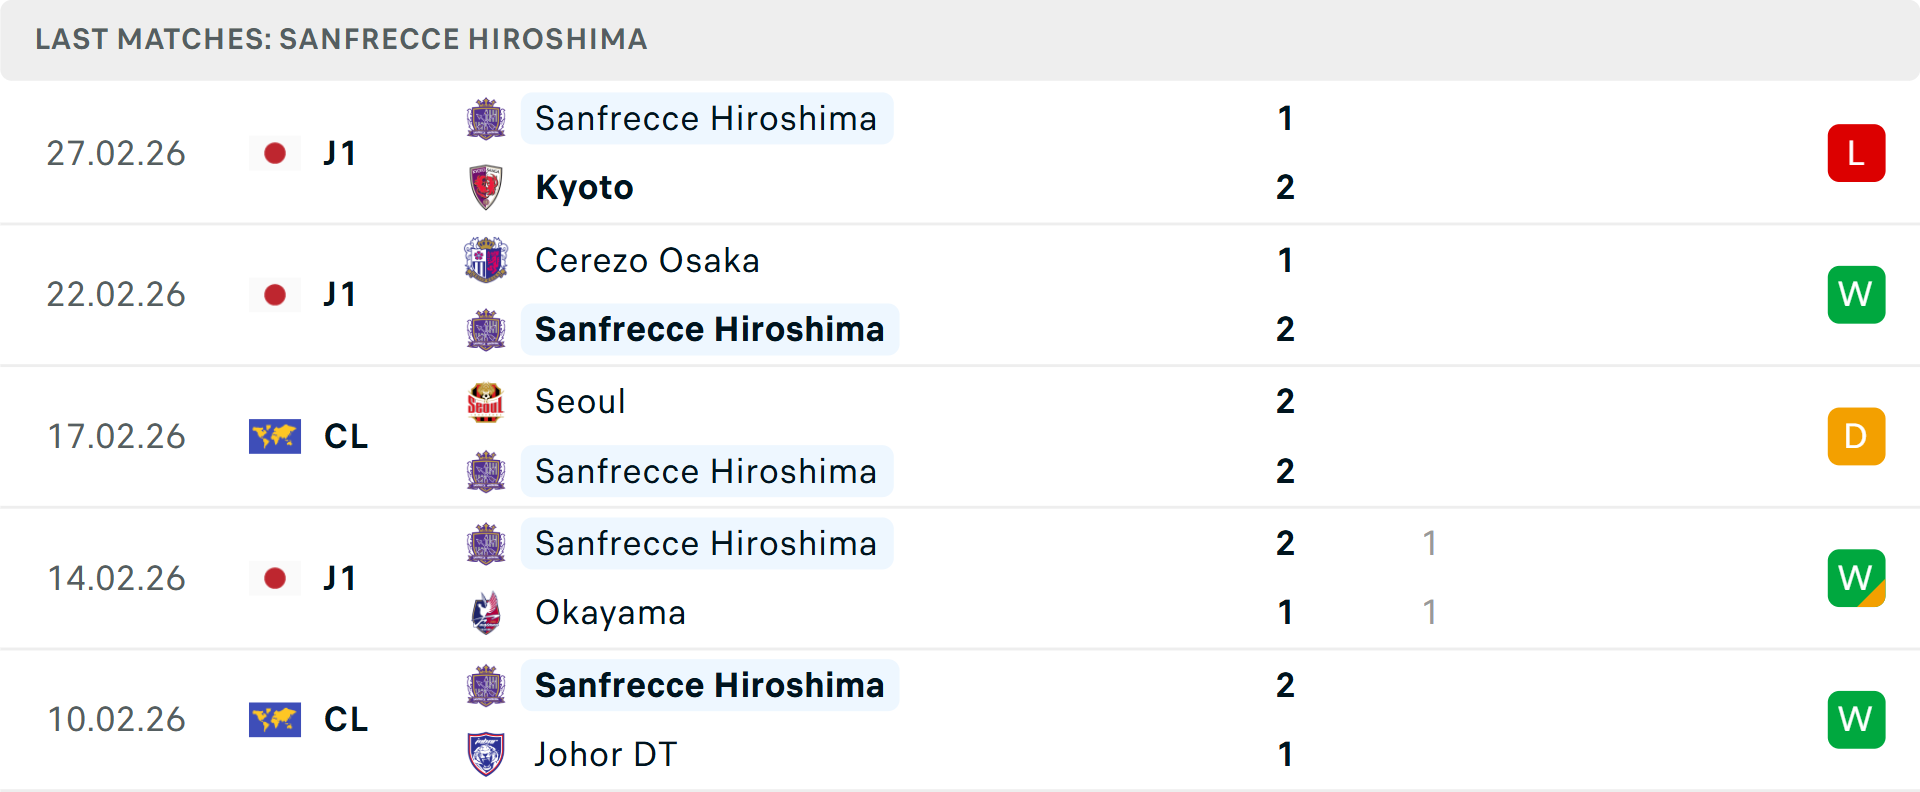This screenshot has width=1920, height=792.
Task: Click the Johor DT club crest icon
Action: 487,754
